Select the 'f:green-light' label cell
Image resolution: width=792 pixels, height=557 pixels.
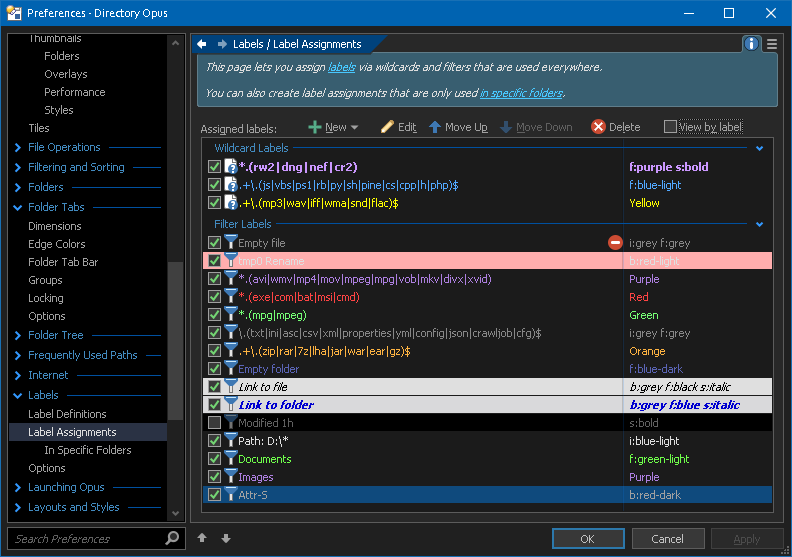[697, 459]
